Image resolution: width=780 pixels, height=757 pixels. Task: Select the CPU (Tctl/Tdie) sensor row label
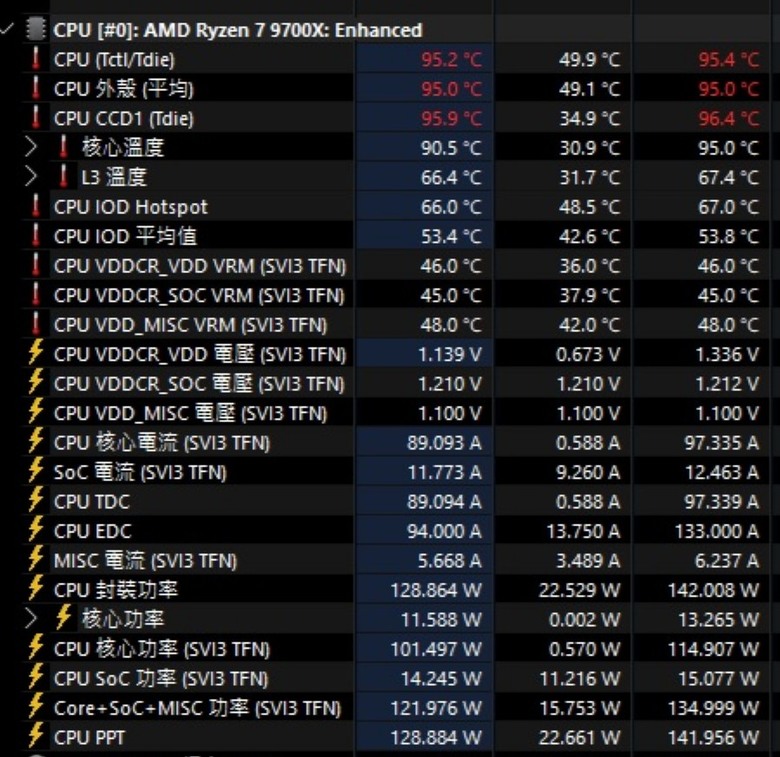(114, 60)
